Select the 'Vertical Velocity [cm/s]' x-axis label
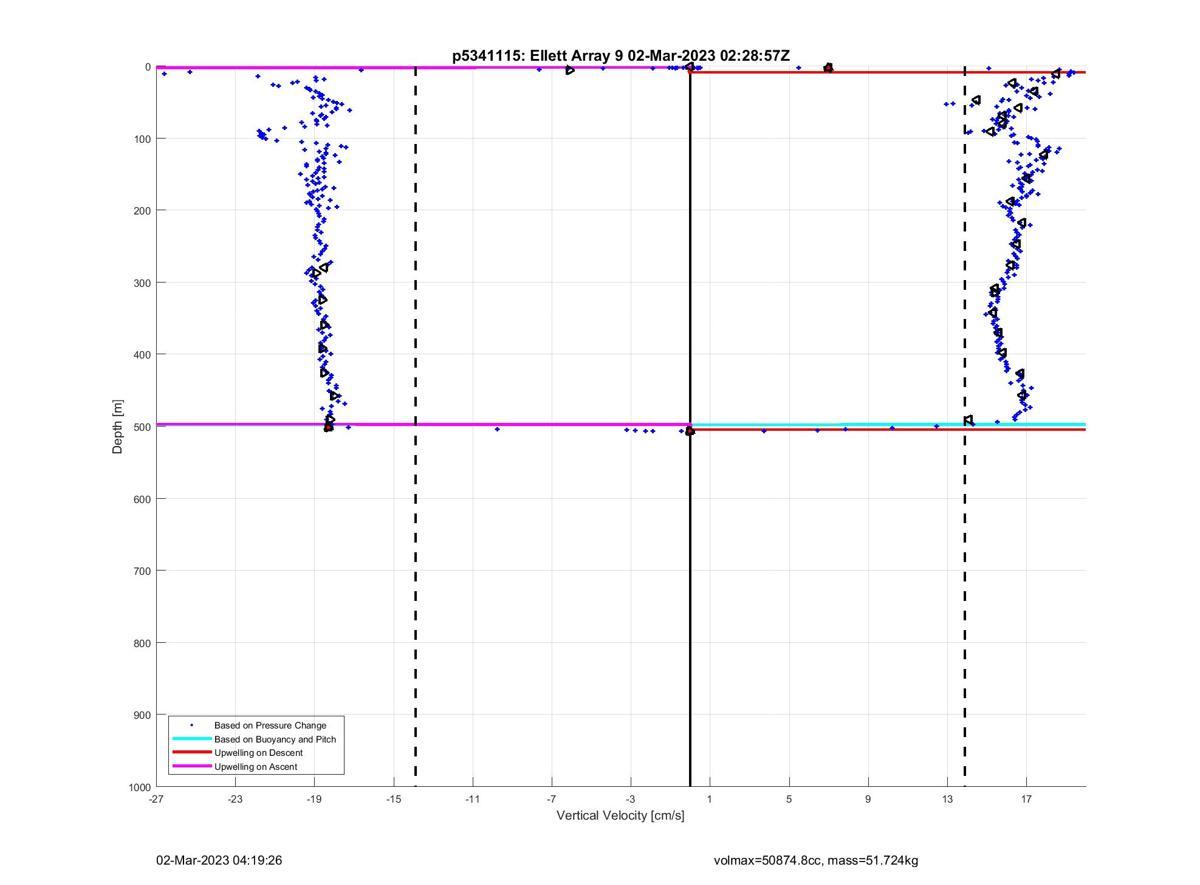This screenshot has height=885, width=1200. point(620,816)
